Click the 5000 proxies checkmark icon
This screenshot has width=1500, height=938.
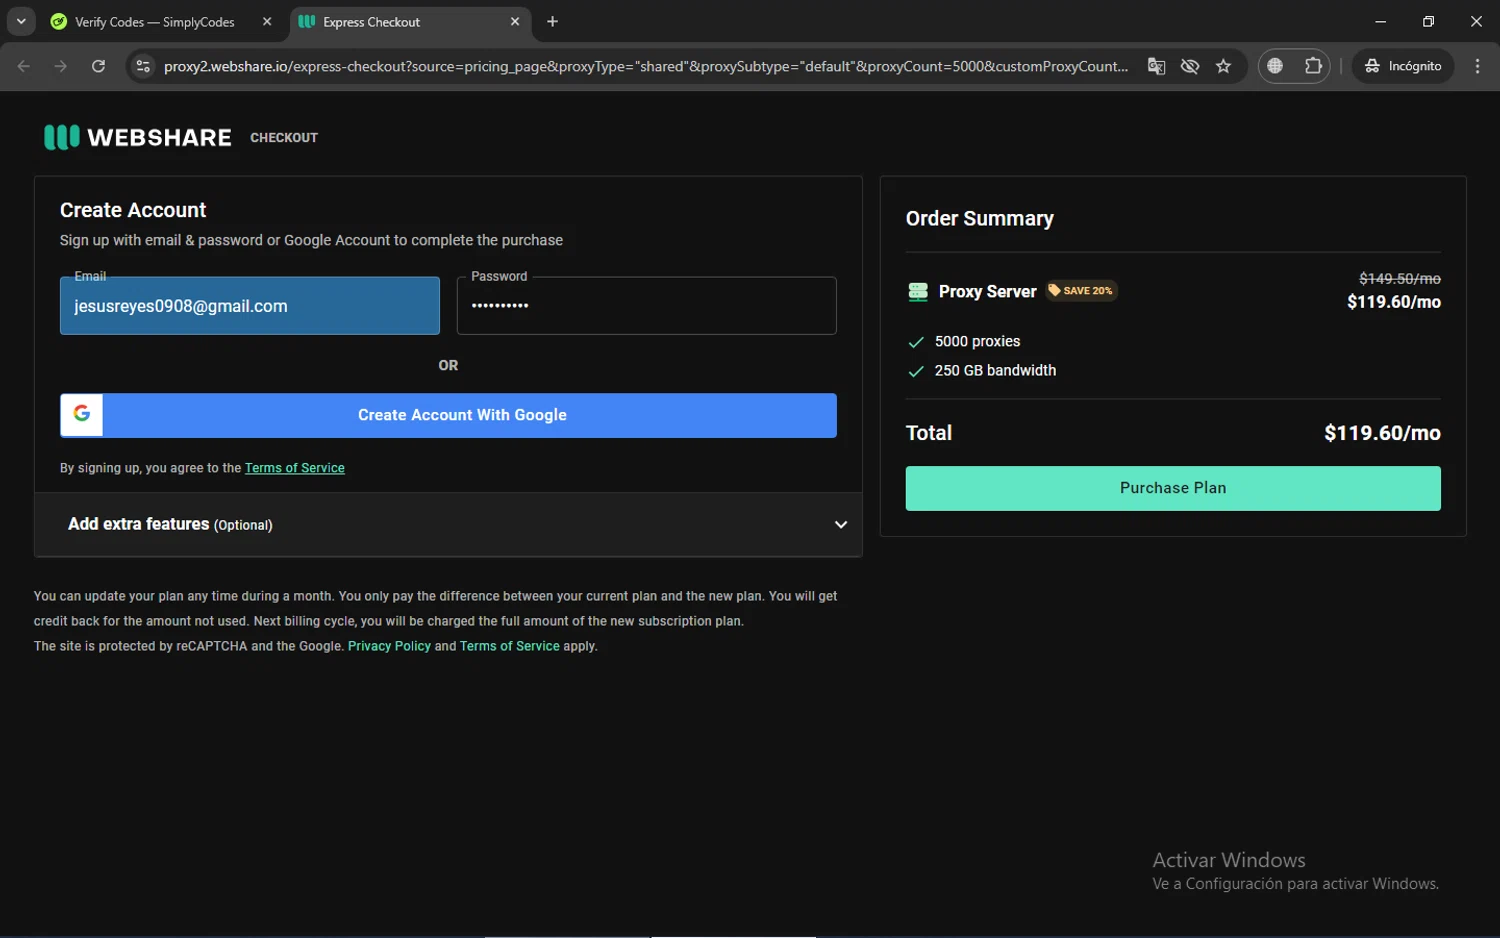point(915,342)
